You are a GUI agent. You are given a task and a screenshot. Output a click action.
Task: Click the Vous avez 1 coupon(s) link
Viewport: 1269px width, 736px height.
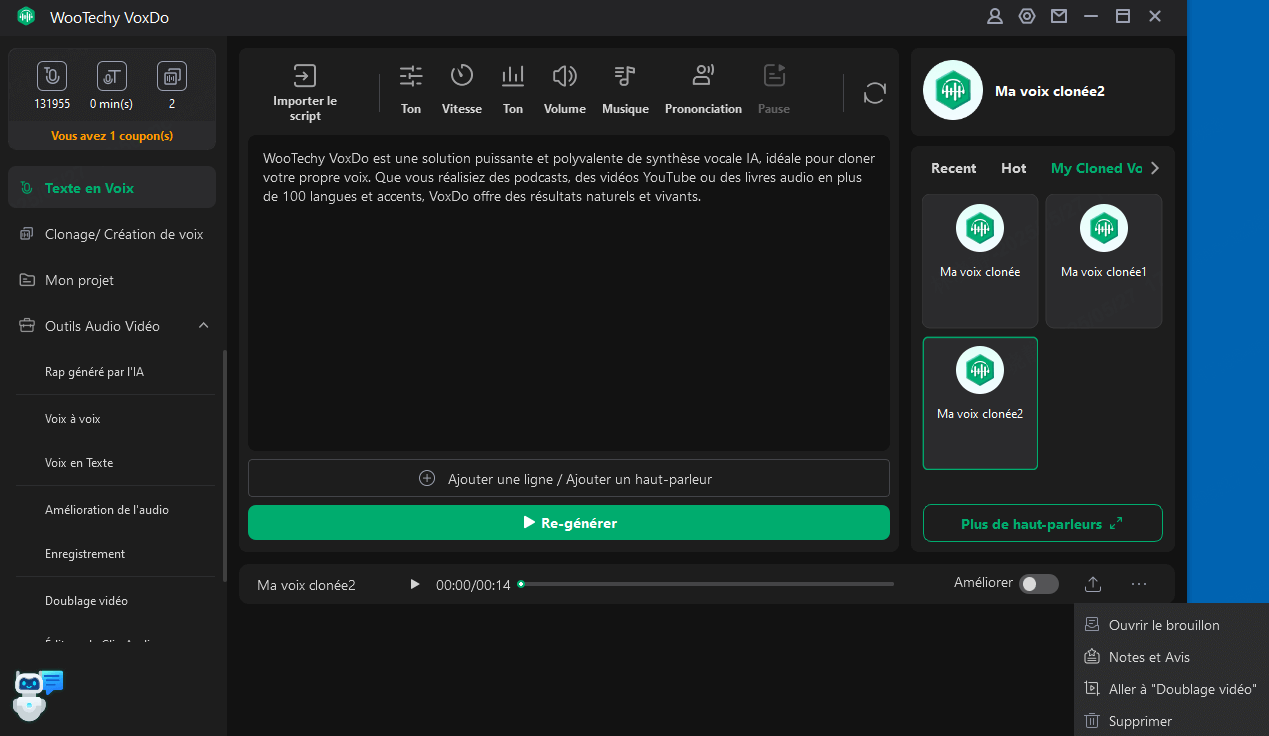coord(112,136)
